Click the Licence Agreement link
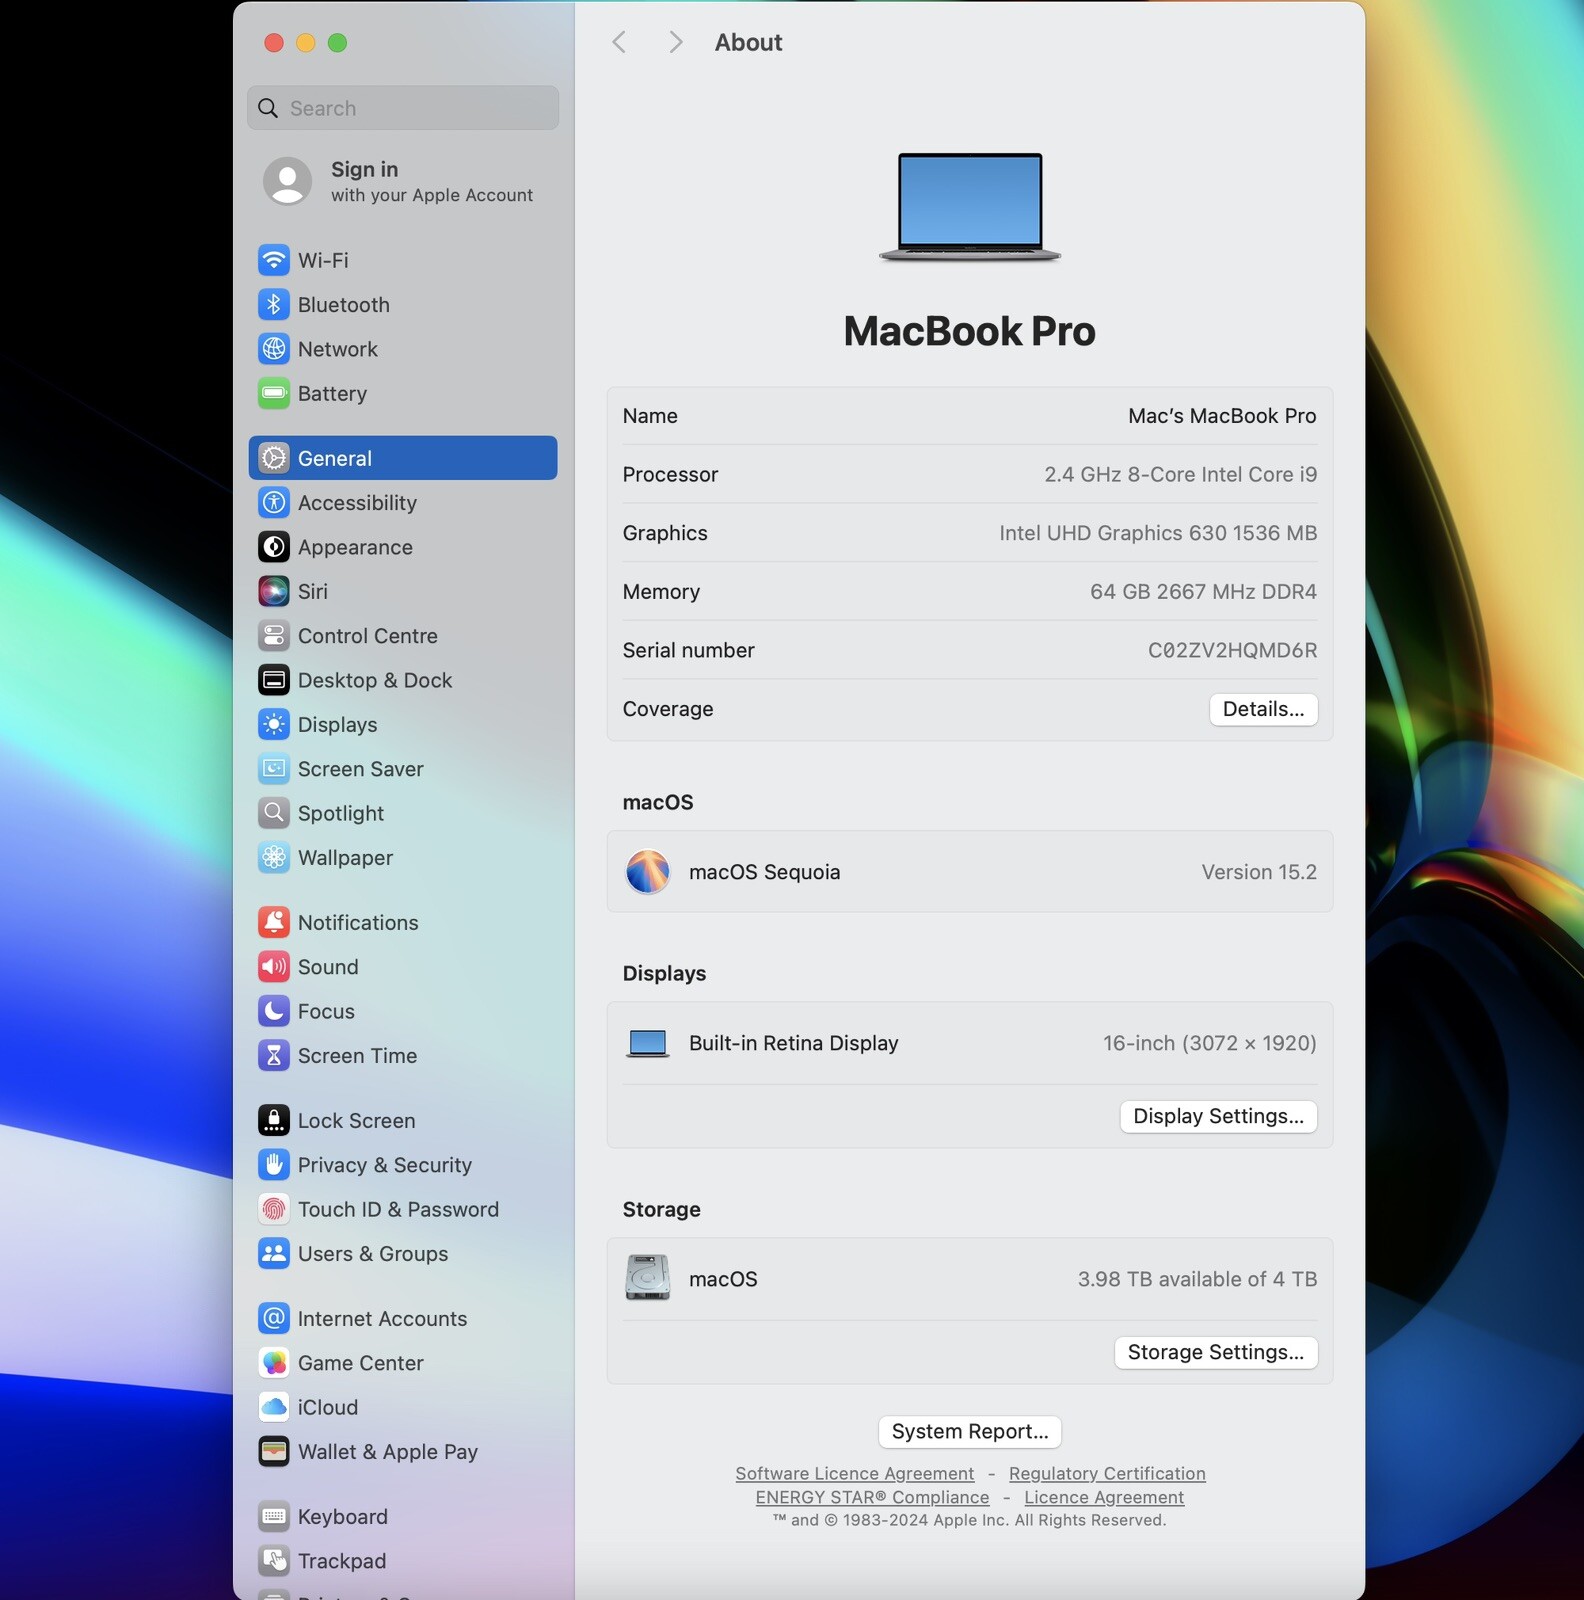The width and height of the screenshot is (1584, 1600). click(x=1104, y=1497)
